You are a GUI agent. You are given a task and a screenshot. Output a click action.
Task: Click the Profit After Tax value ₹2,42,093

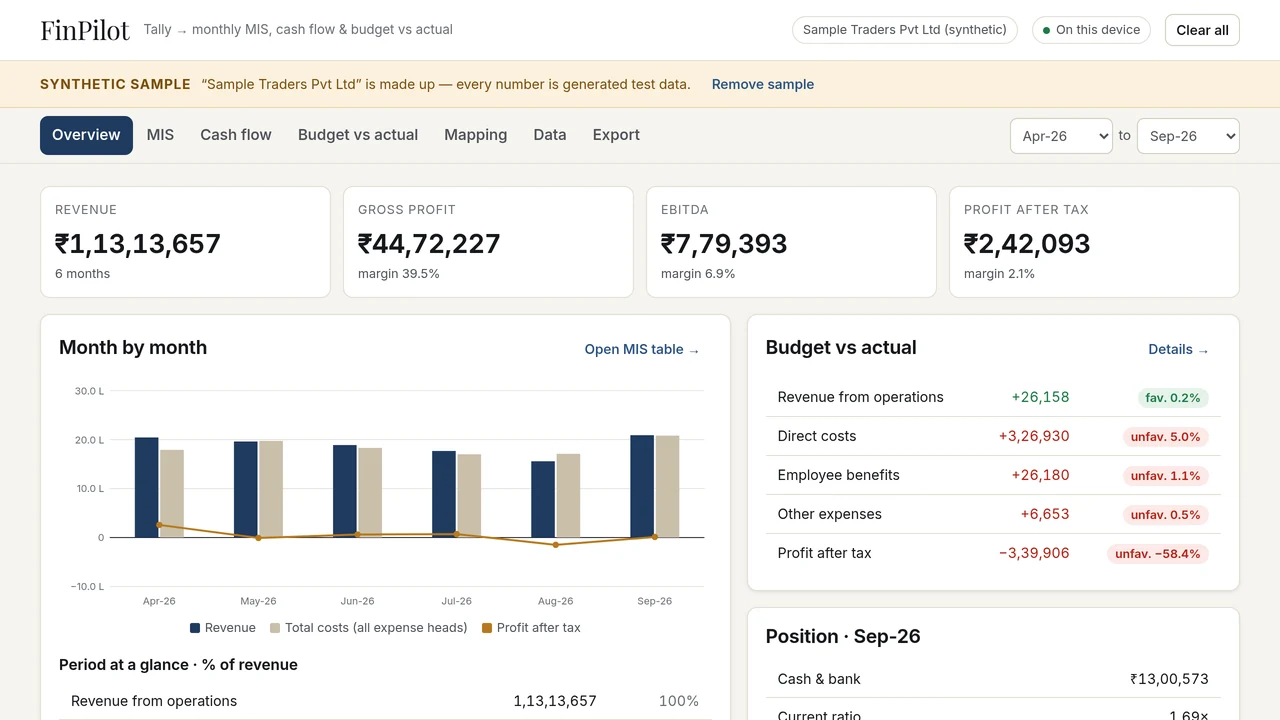(1027, 244)
